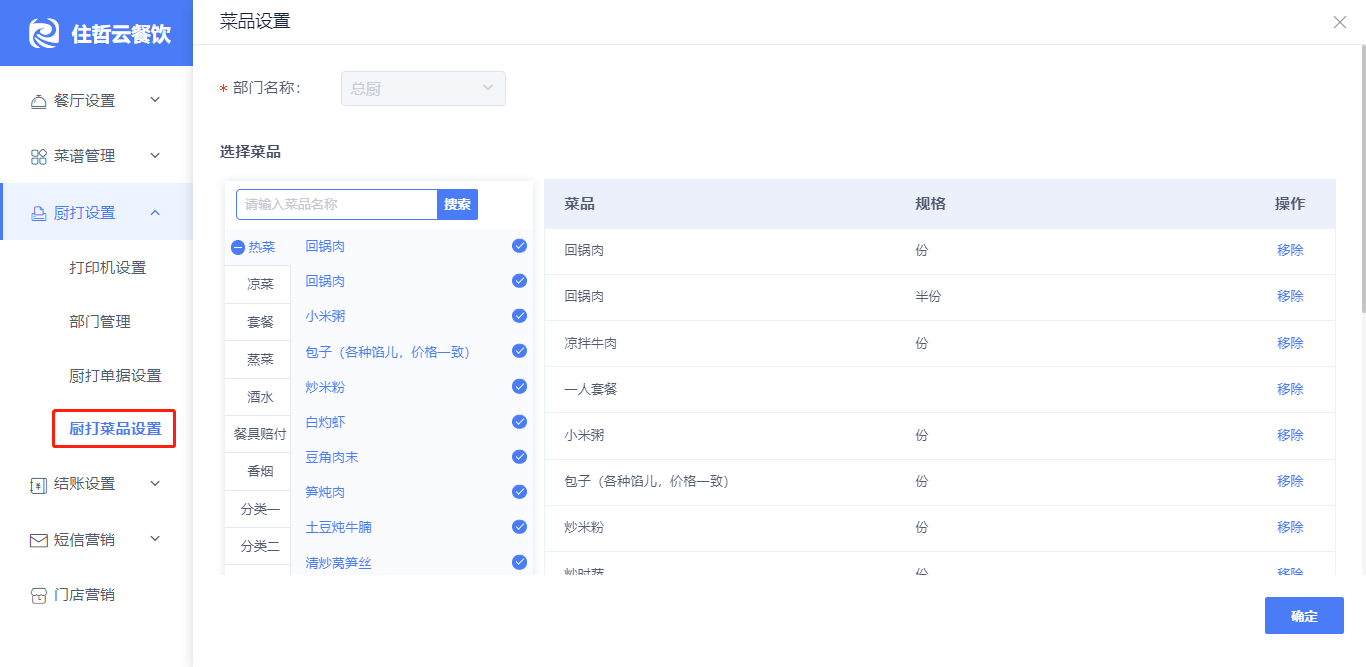Expand the 餐厅设置 sidebar chevron
The image size is (1366, 667).
(x=155, y=100)
